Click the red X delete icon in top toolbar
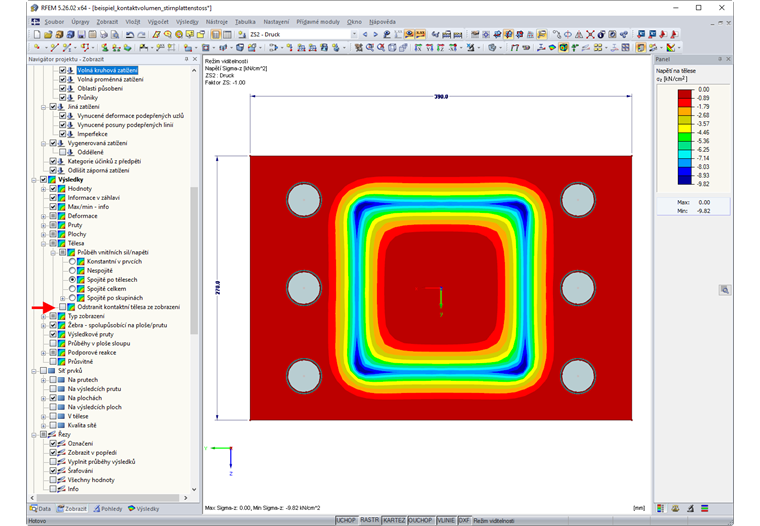 tap(590, 34)
